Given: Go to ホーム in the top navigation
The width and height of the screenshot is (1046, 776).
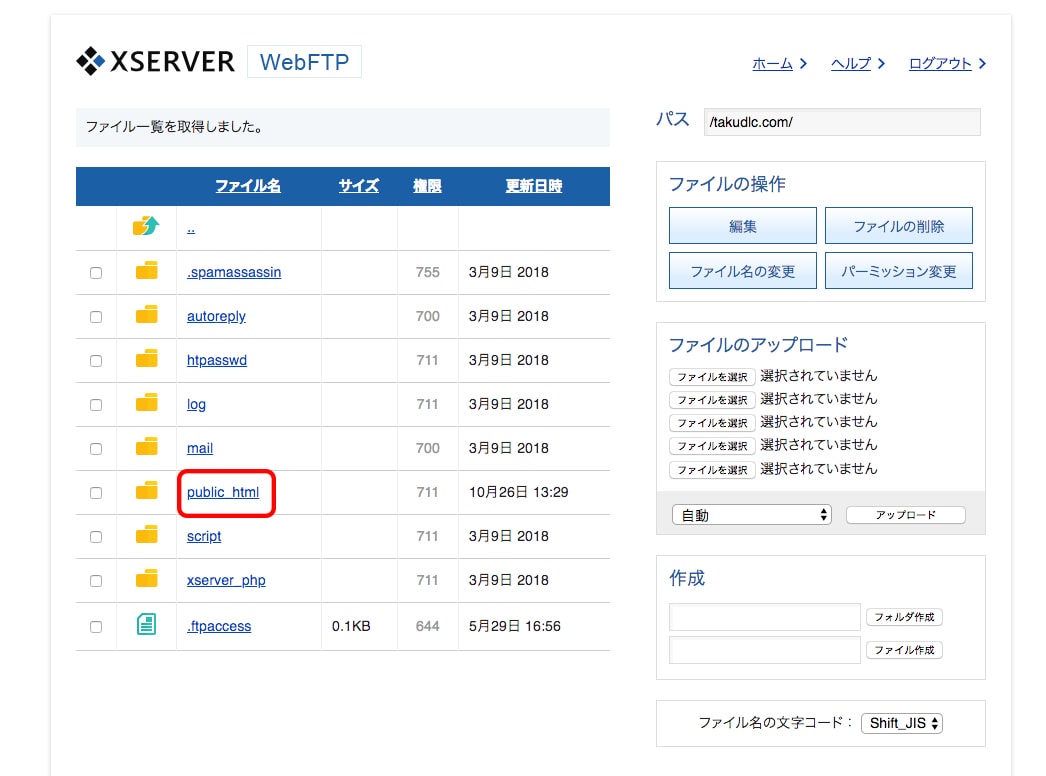Looking at the screenshot, I should click(772, 64).
